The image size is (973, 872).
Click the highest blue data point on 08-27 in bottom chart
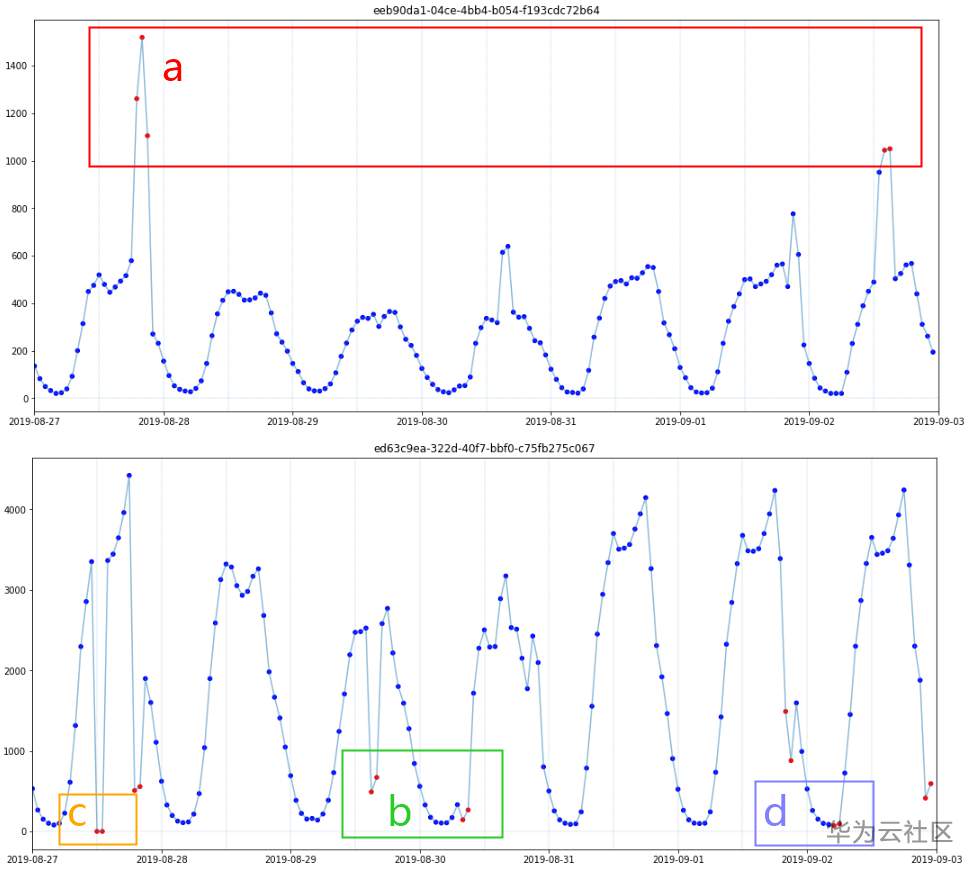[x=129, y=475]
